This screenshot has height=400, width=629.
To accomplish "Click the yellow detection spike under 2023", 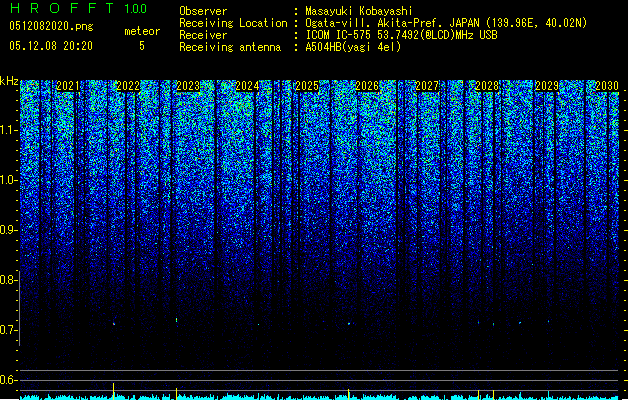I will [177, 394].
